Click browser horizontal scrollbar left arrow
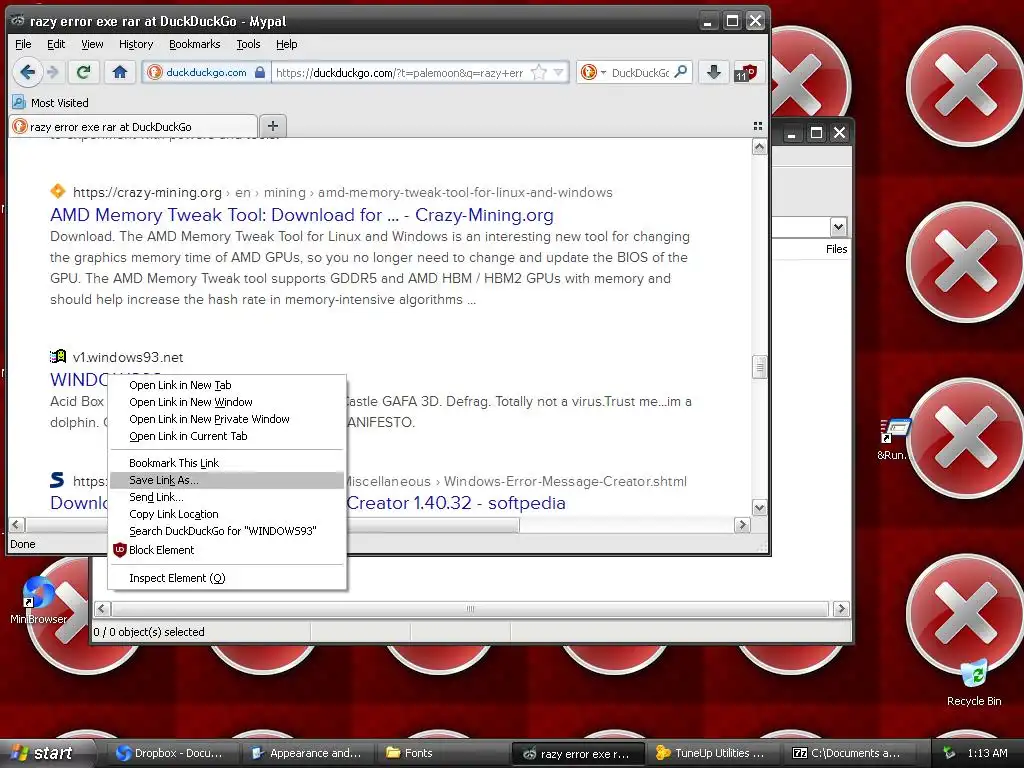 [x=17, y=525]
